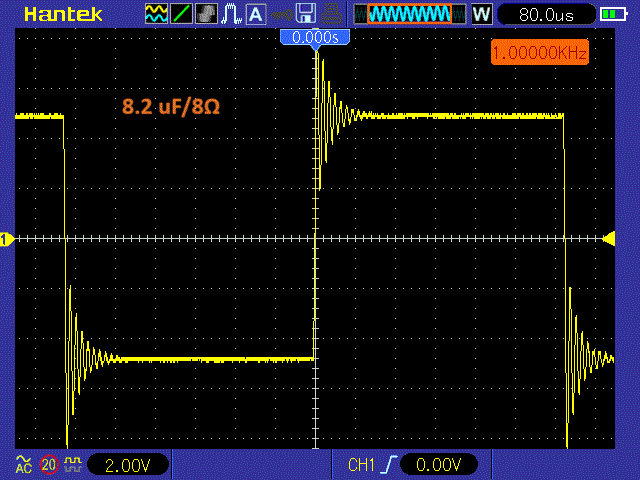Viewport: 640px width, 480px height.
Task: Click the key lock icon
Action: pyautogui.click(x=281, y=15)
